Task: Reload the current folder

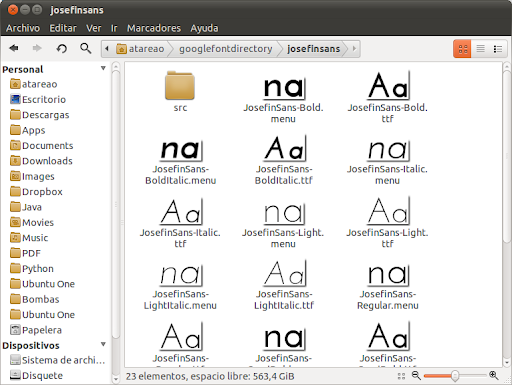Action: click(x=61, y=49)
